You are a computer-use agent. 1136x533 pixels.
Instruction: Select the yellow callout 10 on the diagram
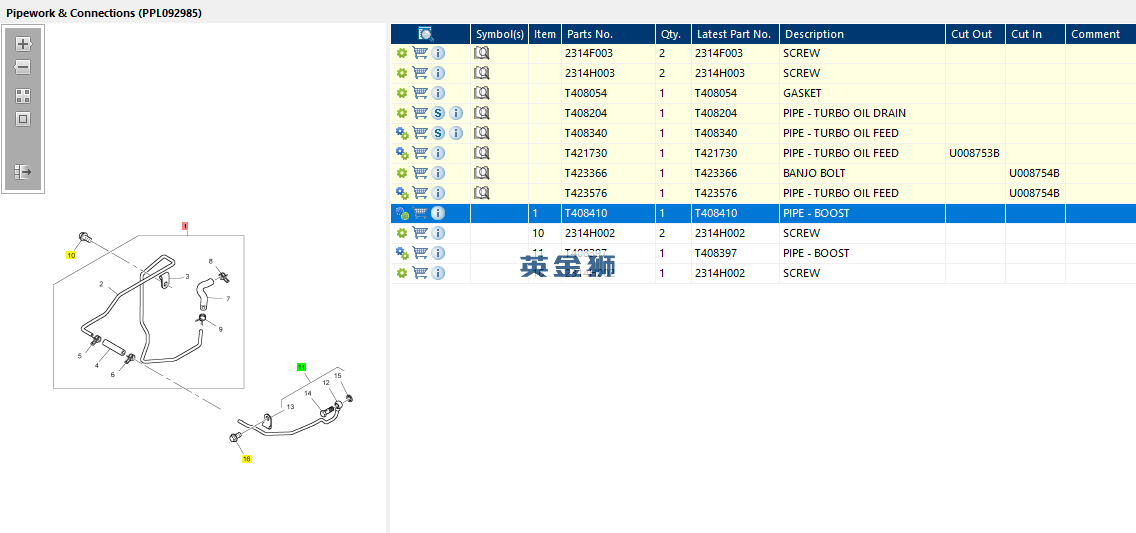point(71,255)
